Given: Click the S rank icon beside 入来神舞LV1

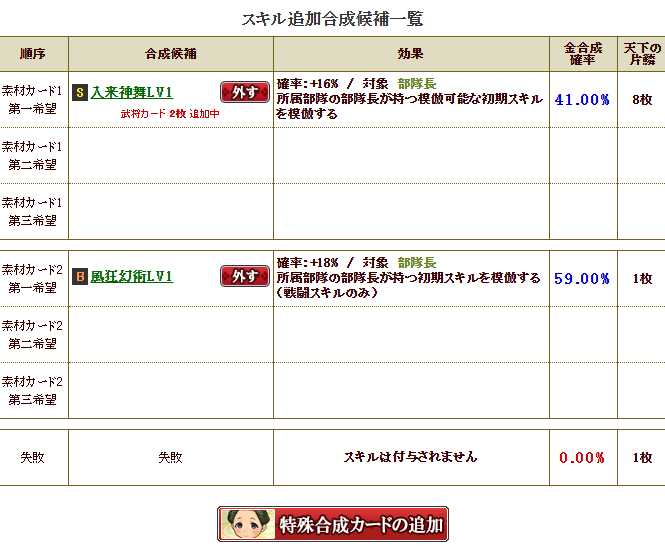Looking at the screenshot, I should pos(80,93).
